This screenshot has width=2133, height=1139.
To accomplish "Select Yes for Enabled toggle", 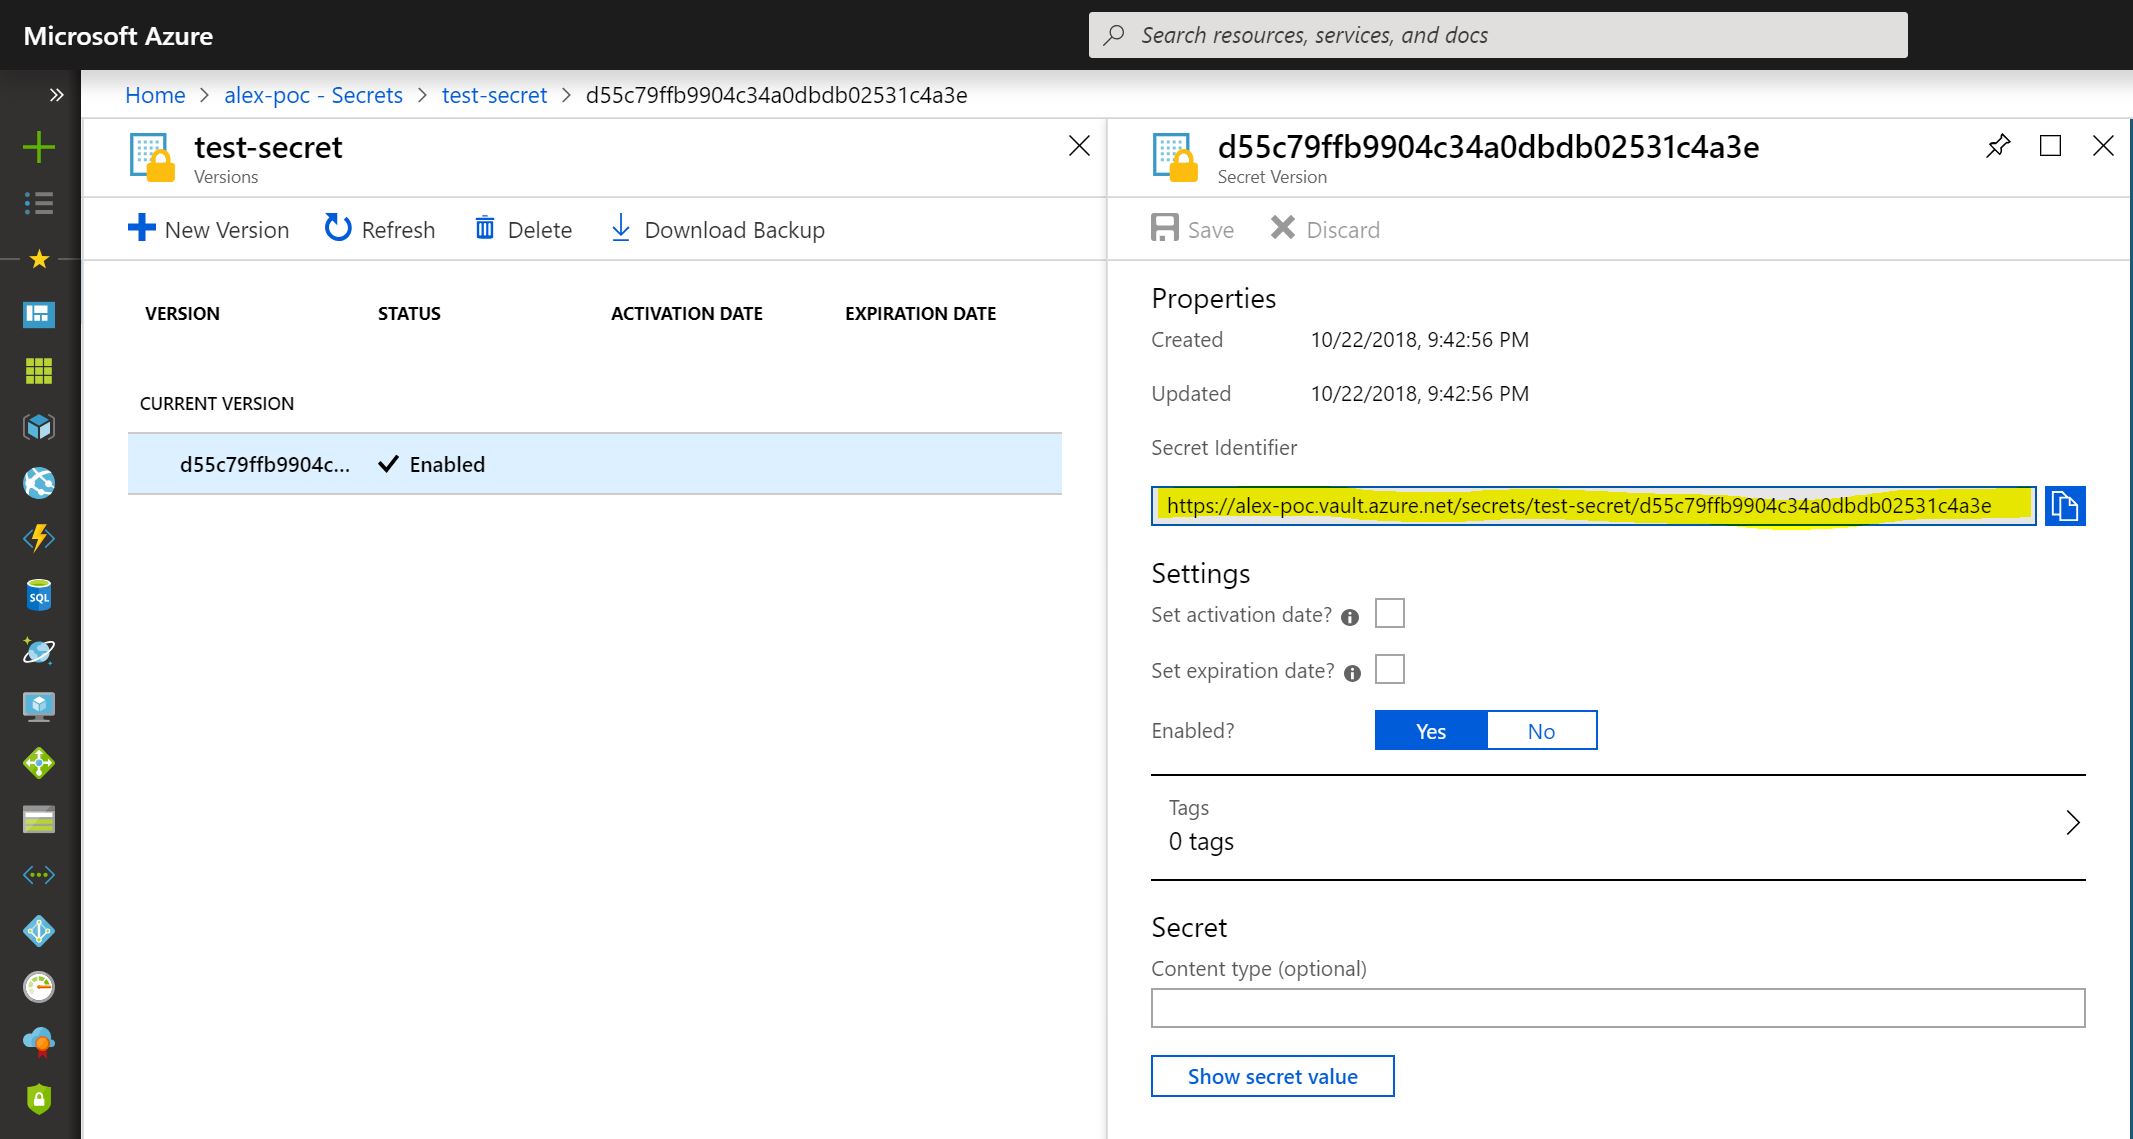I will pyautogui.click(x=1431, y=731).
